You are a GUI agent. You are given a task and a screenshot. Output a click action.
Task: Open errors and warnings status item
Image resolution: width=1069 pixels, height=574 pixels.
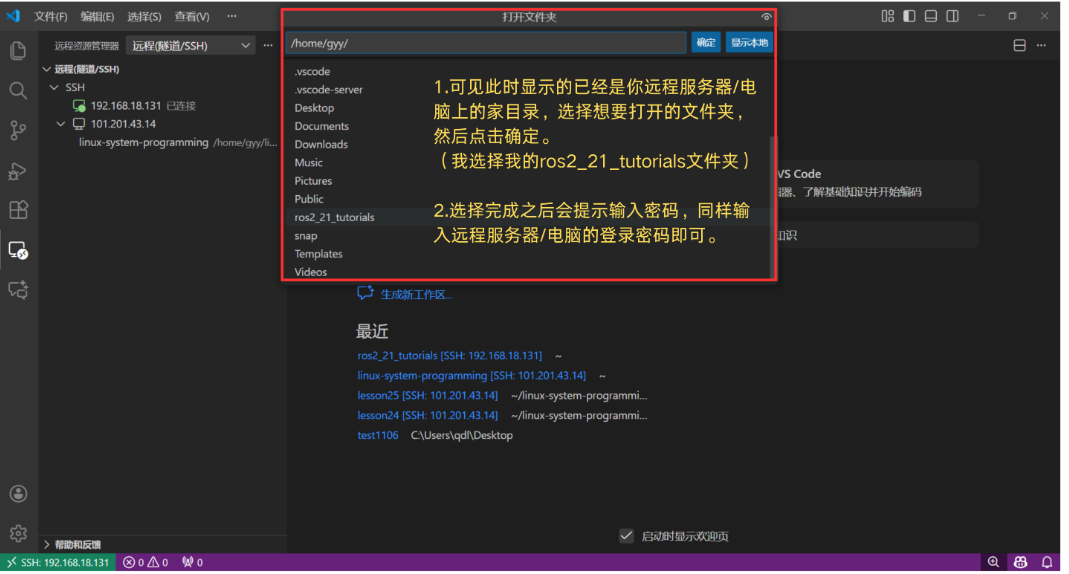145,562
